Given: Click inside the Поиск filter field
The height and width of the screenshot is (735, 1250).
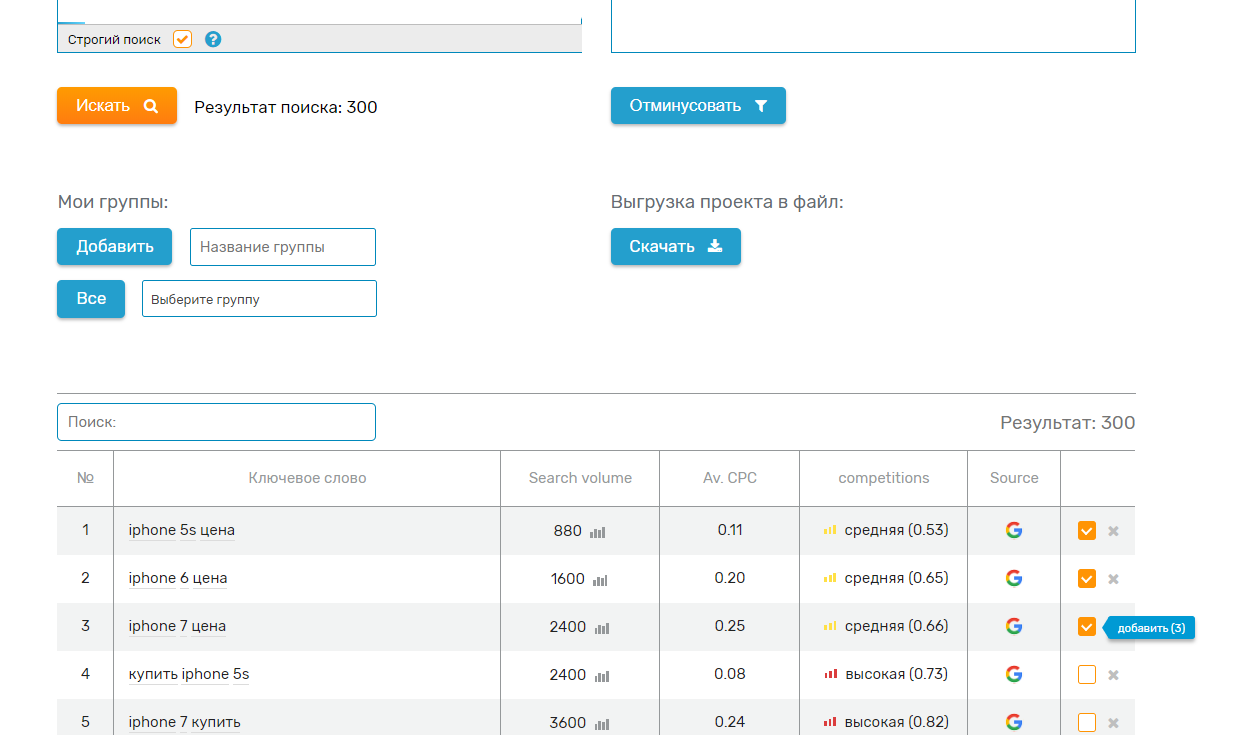Looking at the screenshot, I should pos(216,421).
